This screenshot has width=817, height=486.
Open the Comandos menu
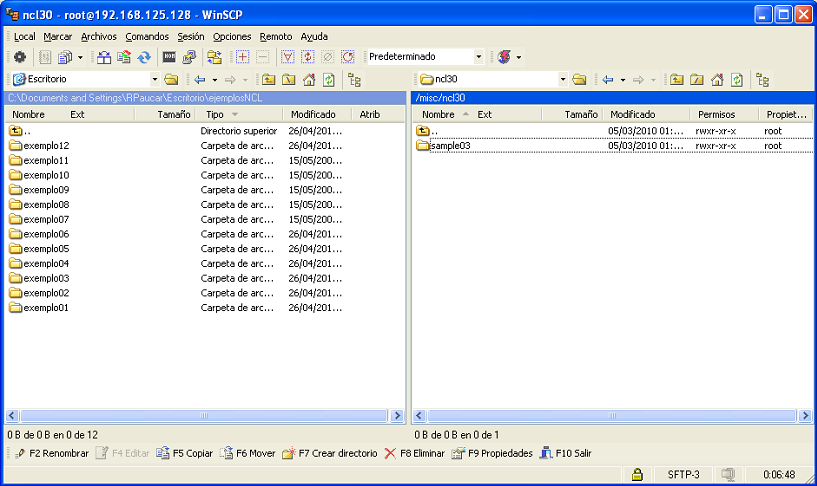click(x=147, y=36)
